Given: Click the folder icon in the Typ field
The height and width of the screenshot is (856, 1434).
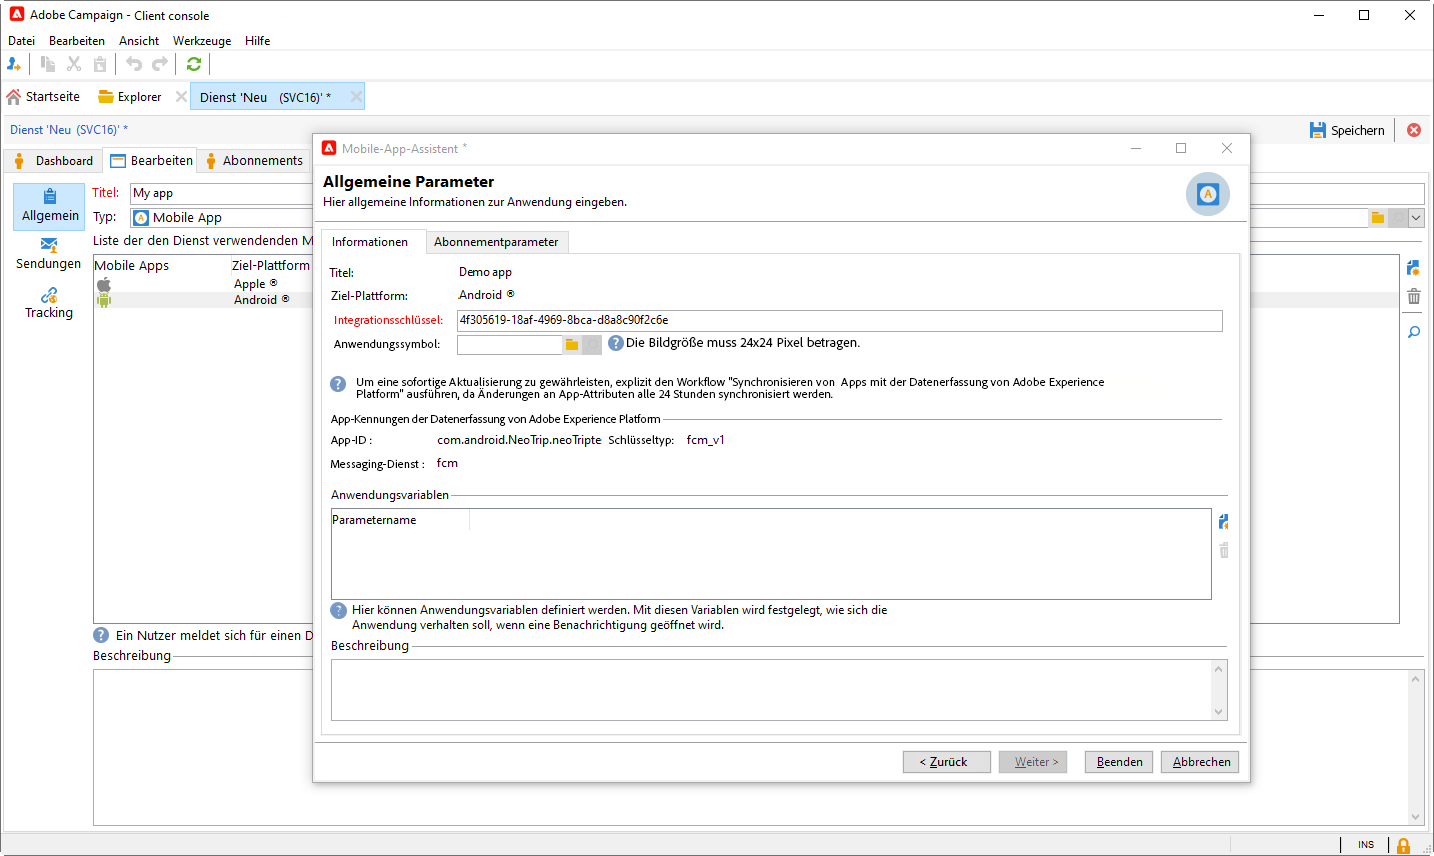Looking at the screenshot, I should [x=1378, y=218].
